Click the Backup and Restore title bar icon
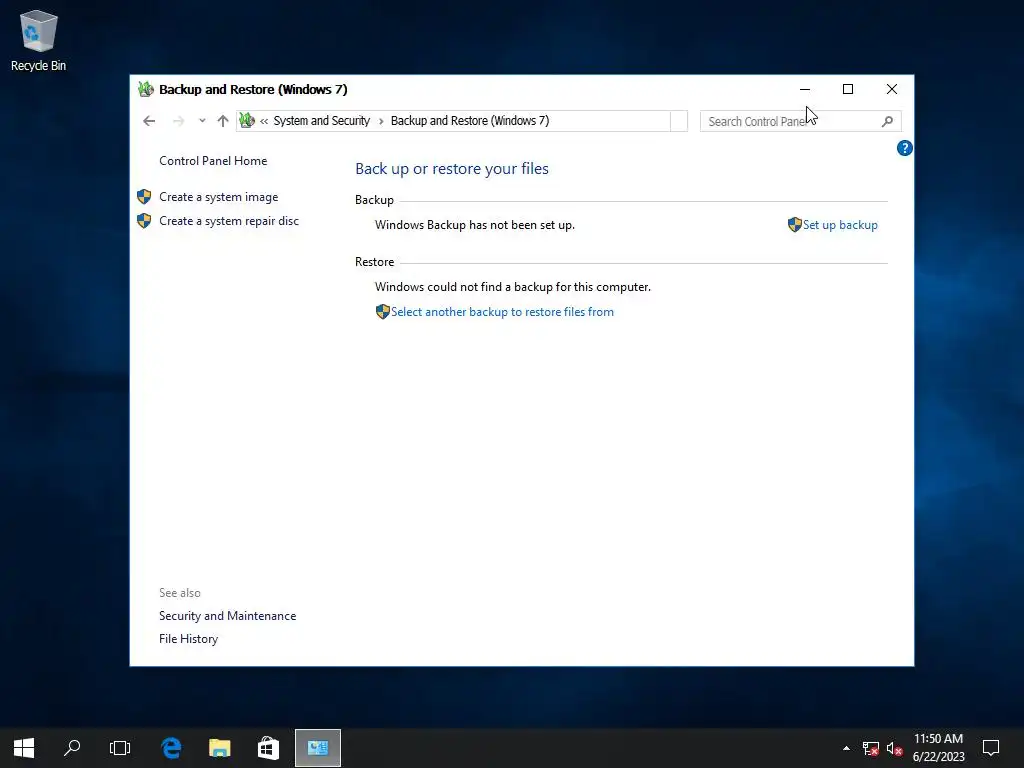This screenshot has width=1024, height=768. pos(146,89)
